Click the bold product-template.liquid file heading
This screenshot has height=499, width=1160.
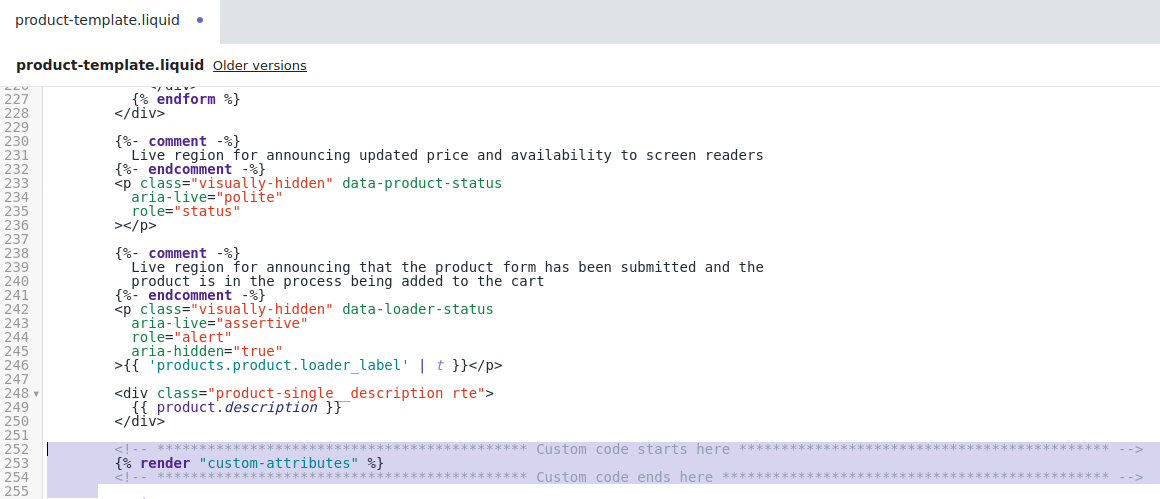[110, 65]
